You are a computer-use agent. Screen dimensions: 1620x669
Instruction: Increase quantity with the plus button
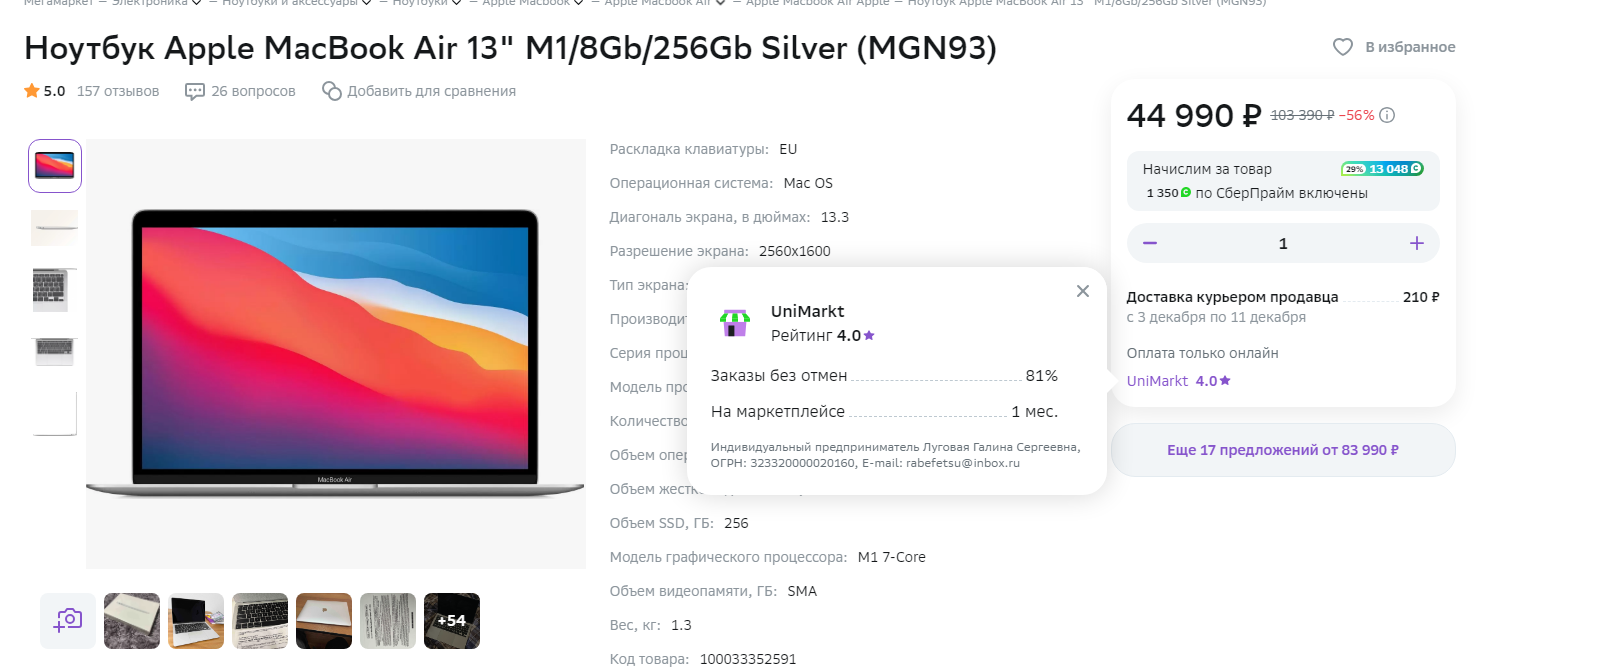click(1417, 243)
